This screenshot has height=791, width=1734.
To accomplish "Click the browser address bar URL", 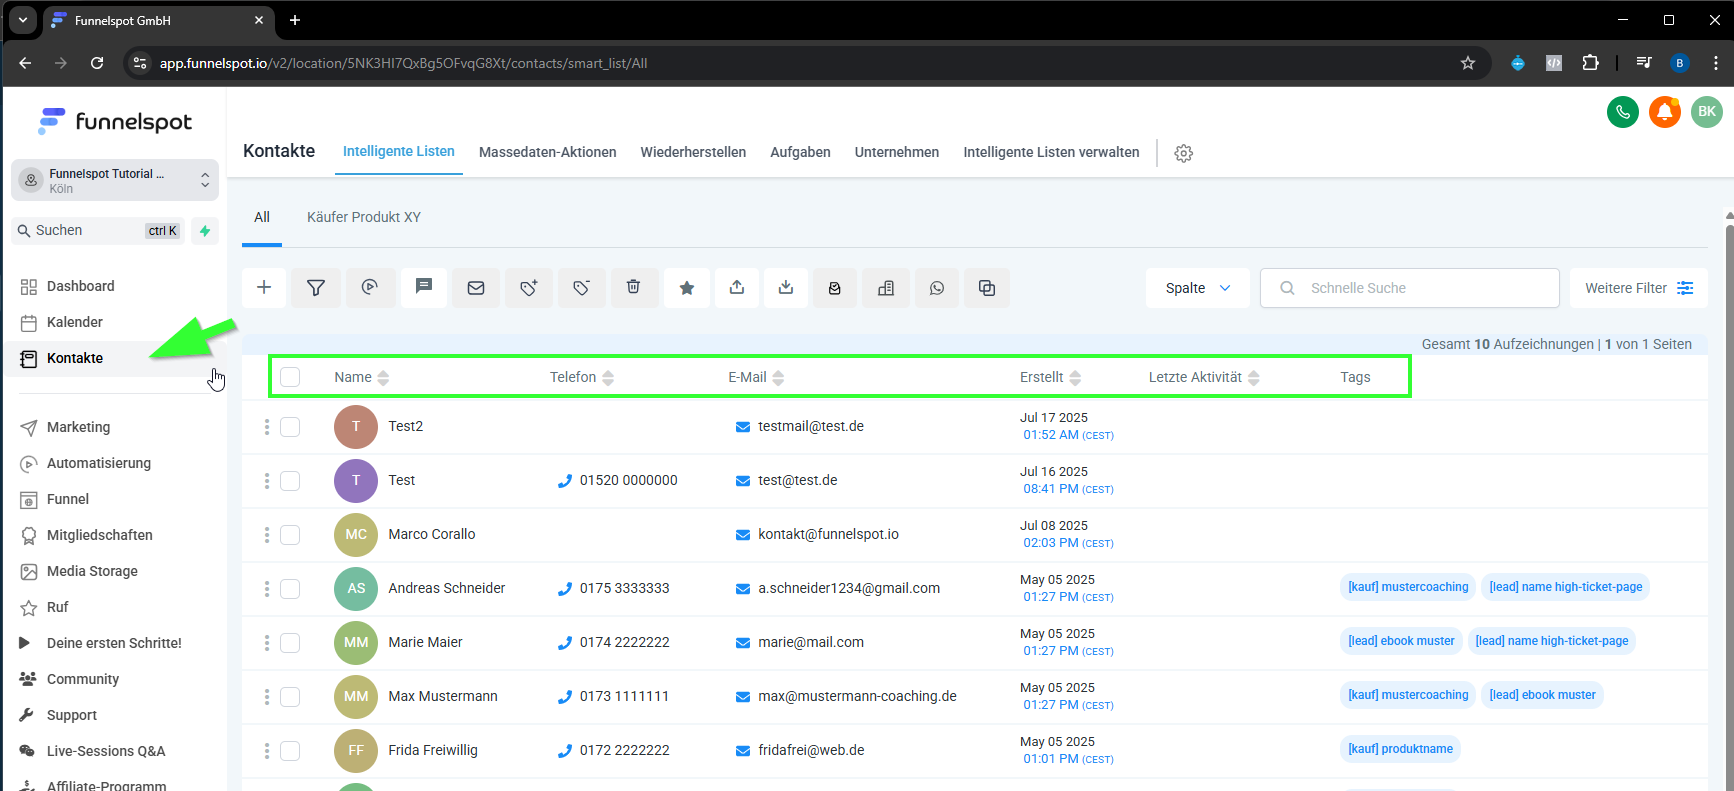I will point(403,63).
